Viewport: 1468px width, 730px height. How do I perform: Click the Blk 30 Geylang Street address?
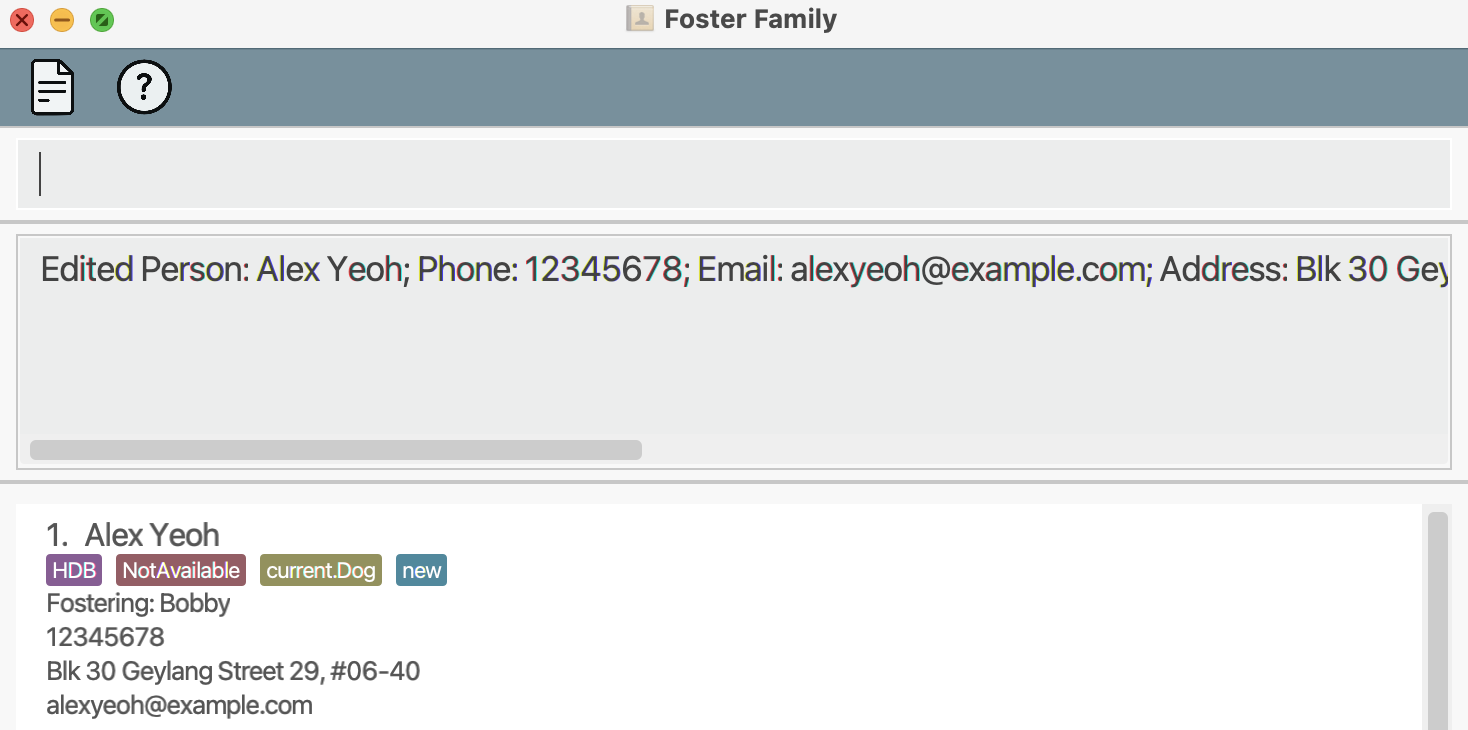coord(233,671)
